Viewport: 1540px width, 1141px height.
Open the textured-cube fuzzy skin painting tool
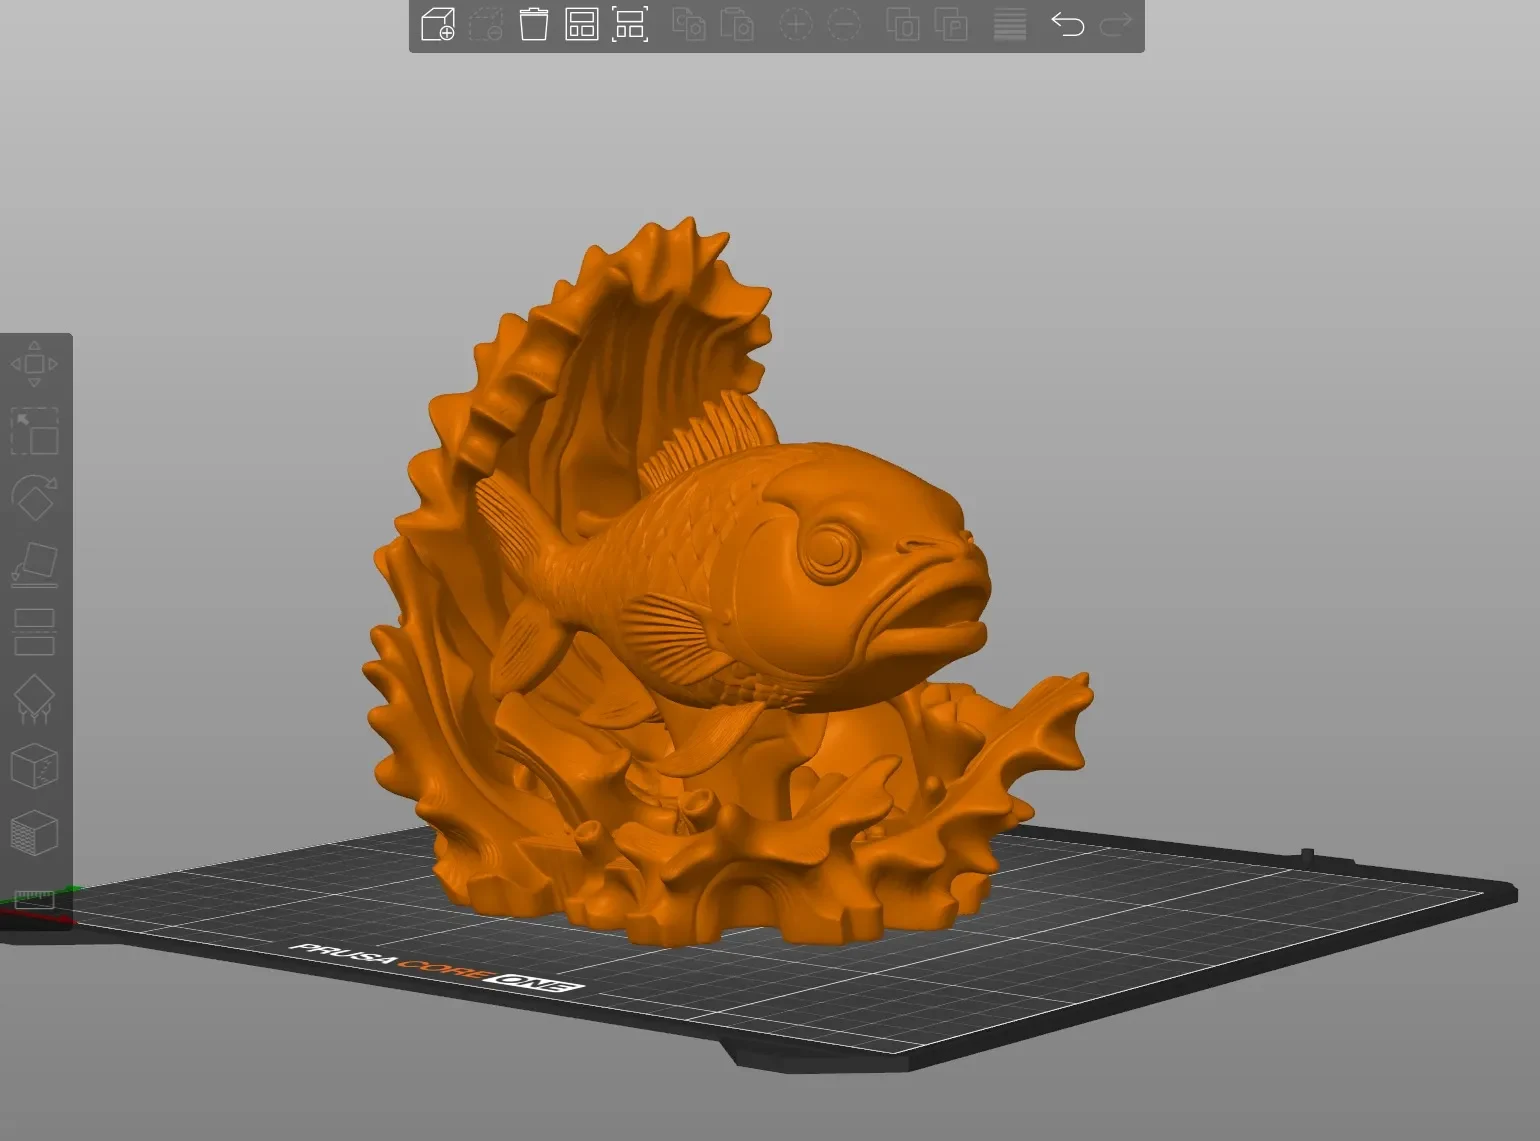click(x=34, y=833)
